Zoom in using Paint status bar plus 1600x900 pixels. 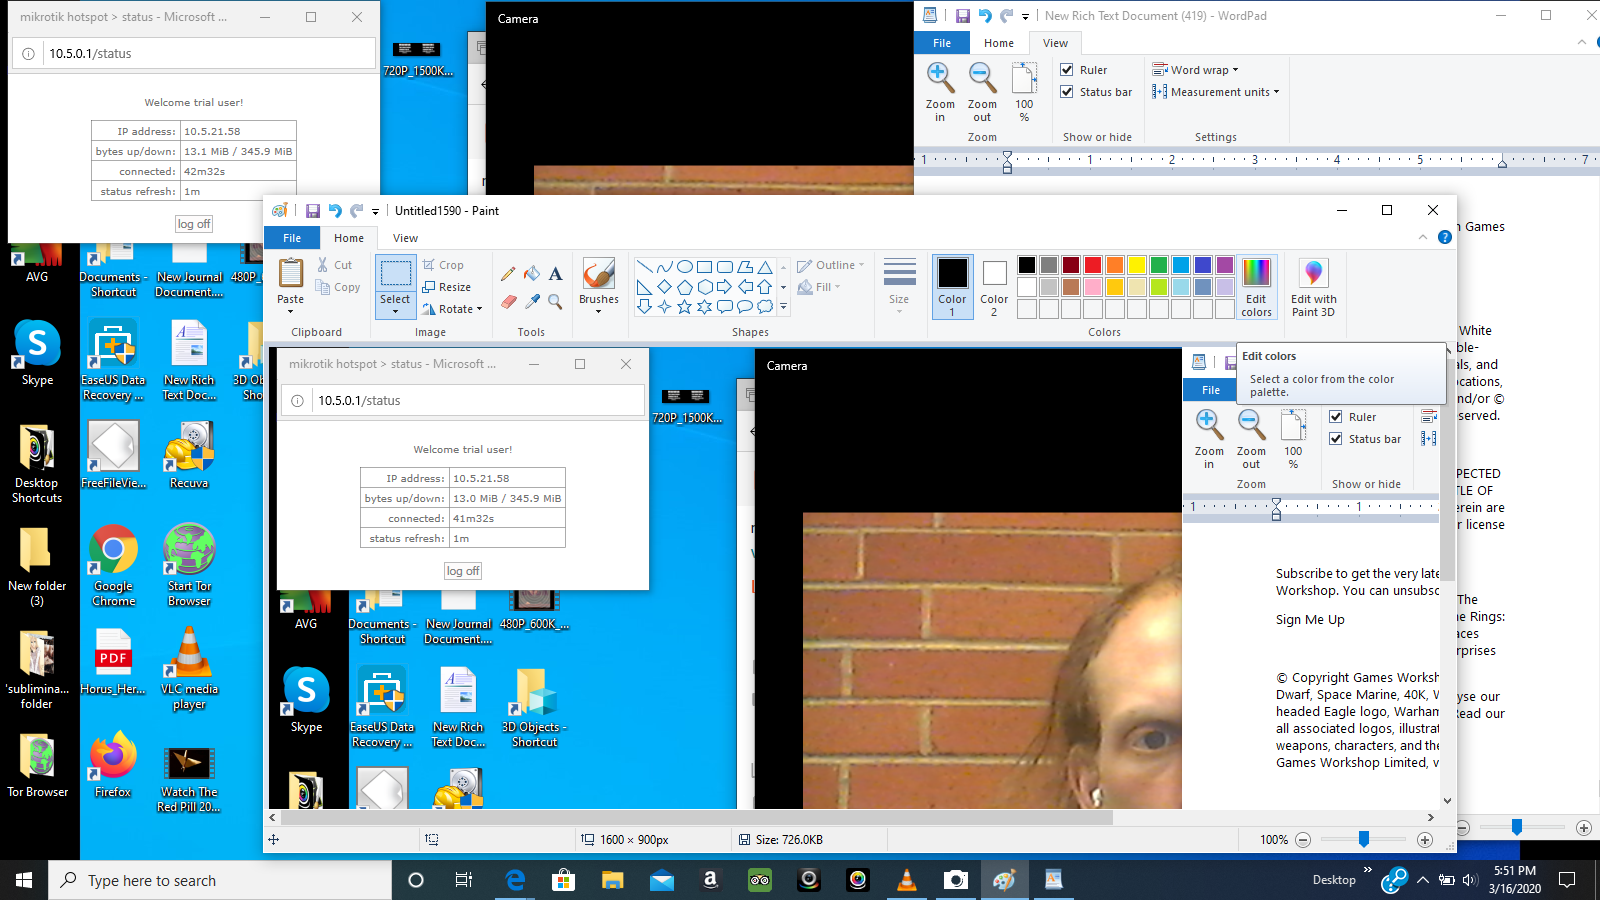pos(1425,840)
